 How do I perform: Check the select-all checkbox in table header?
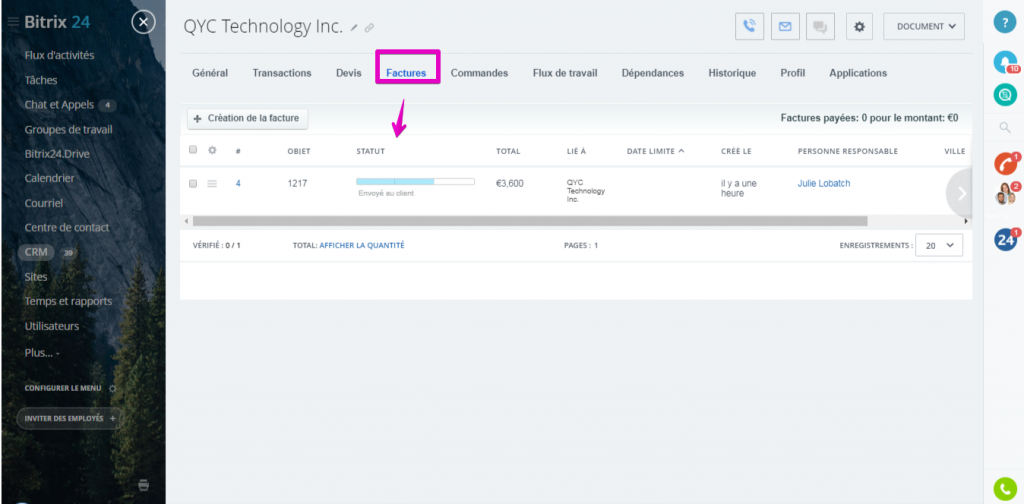click(x=193, y=150)
